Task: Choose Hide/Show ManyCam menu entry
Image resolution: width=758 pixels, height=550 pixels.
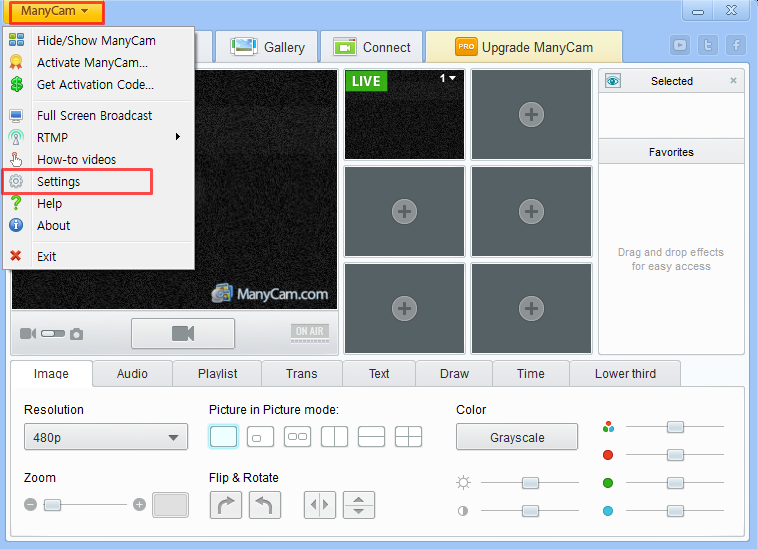Action: click(98, 41)
